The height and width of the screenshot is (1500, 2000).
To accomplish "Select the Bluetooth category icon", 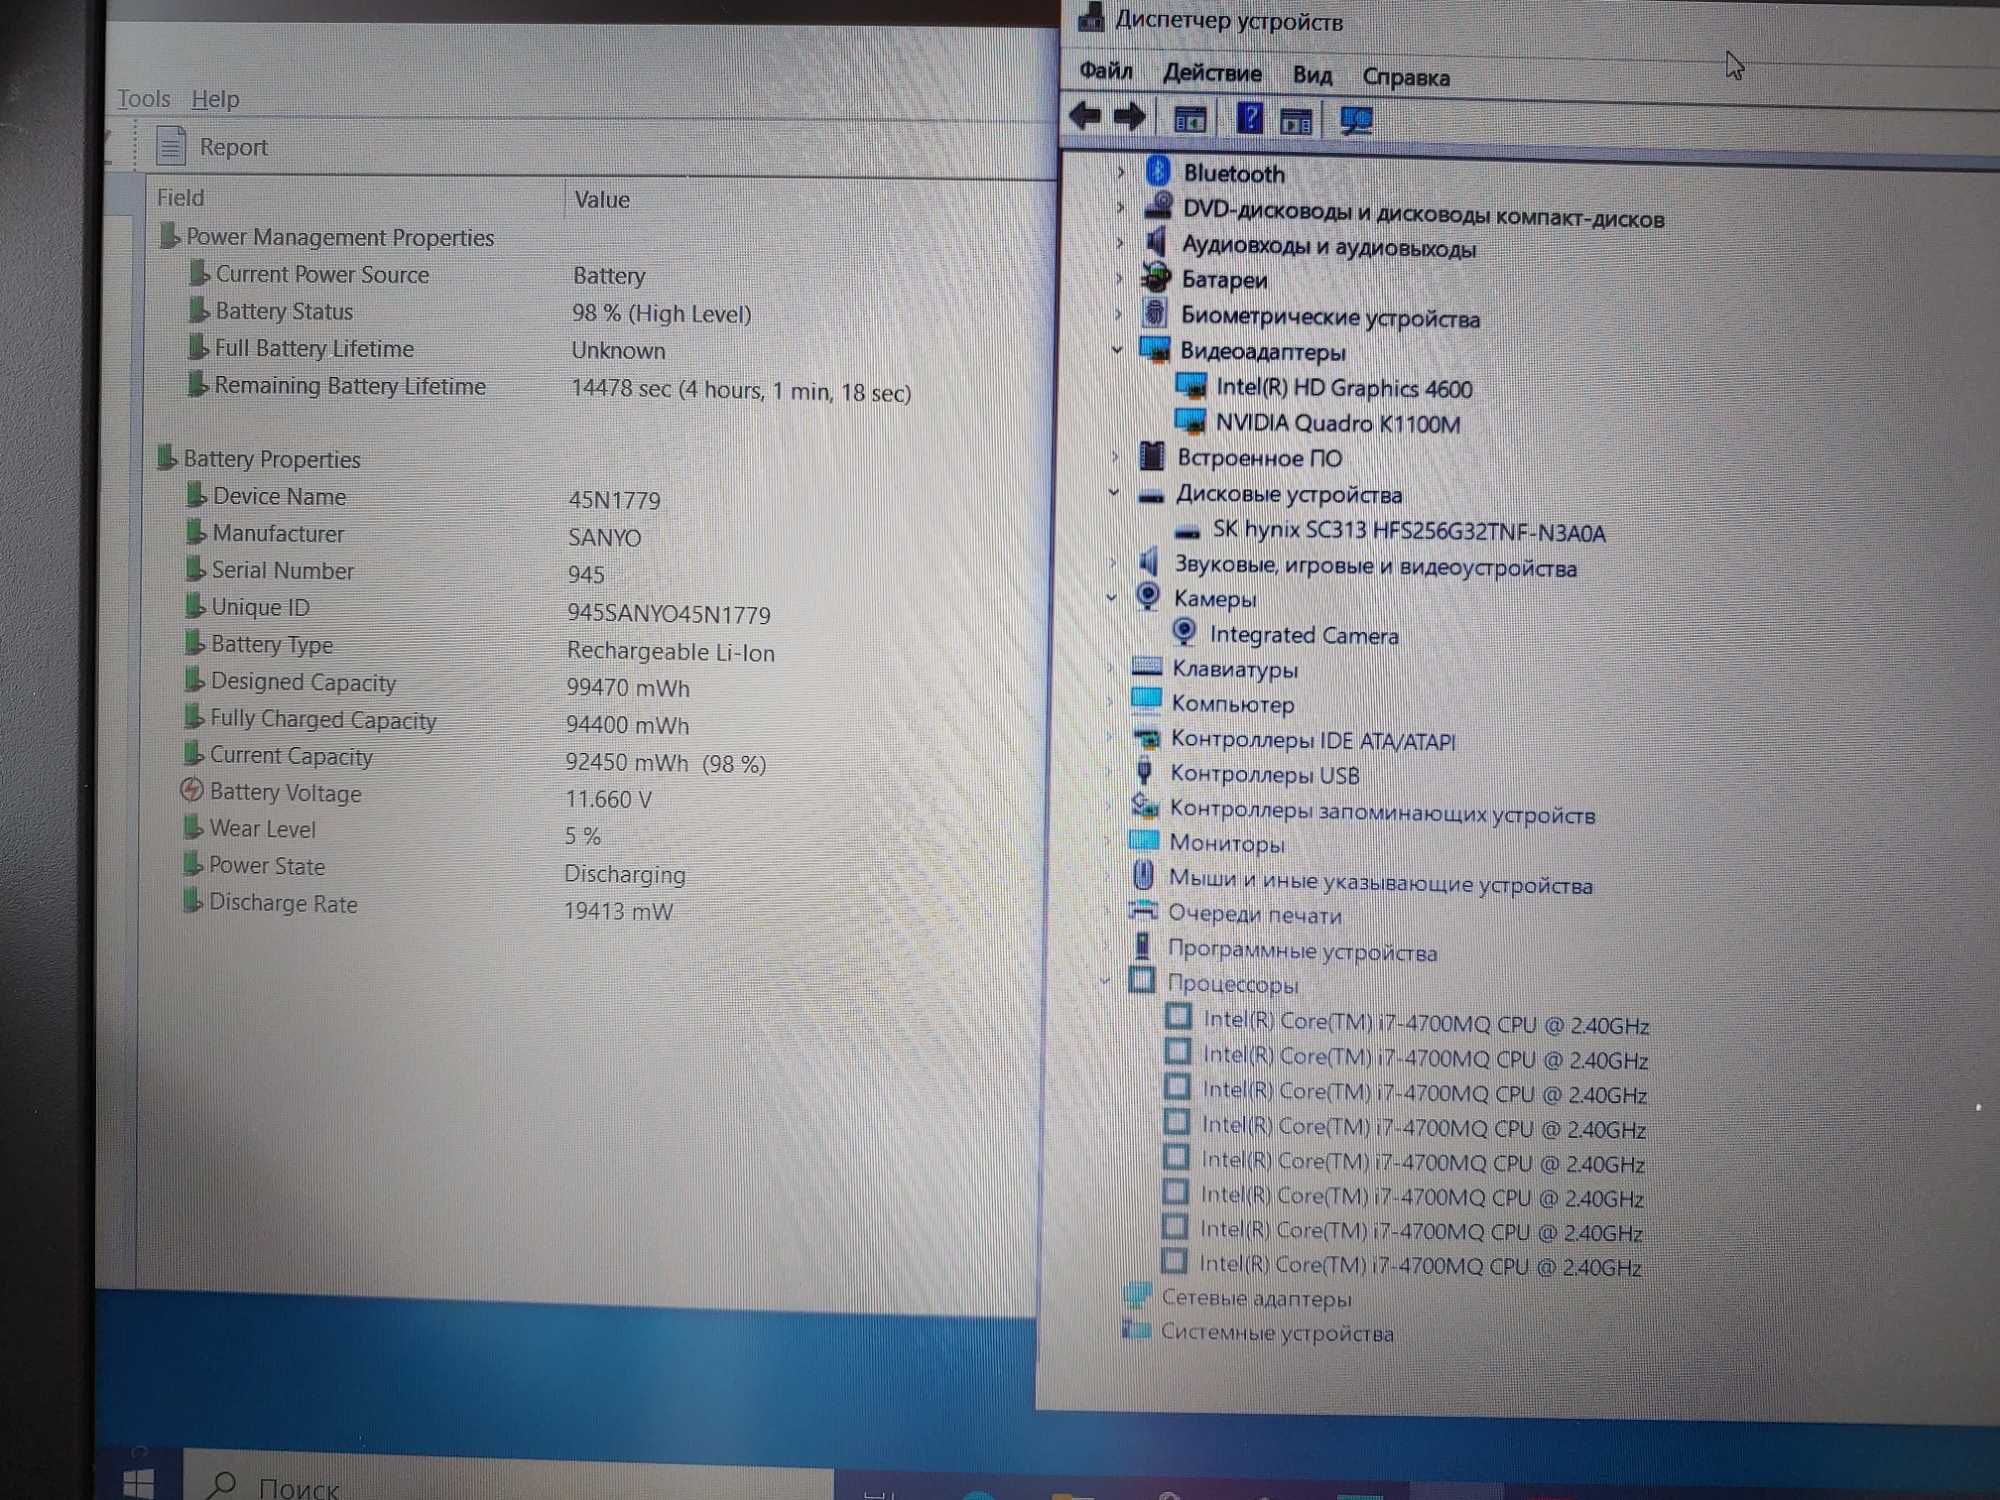I will click(1158, 171).
